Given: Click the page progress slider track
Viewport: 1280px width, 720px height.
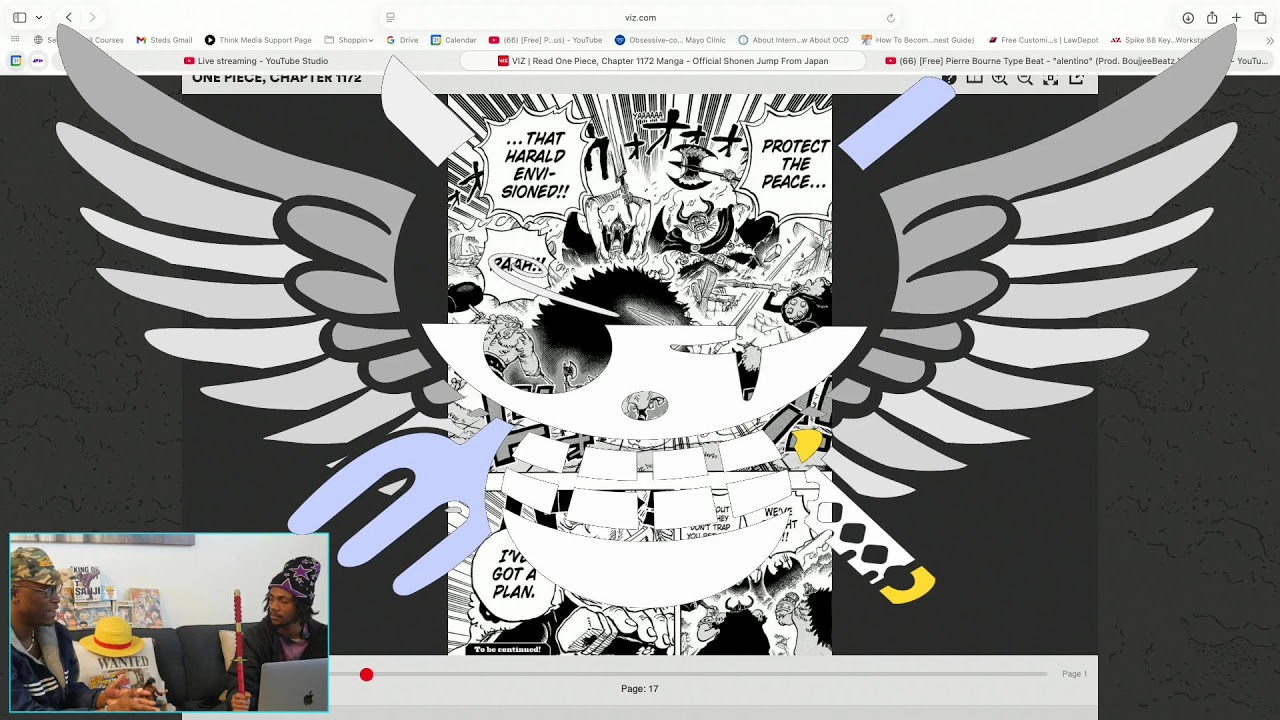Looking at the screenshot, I should point(690,675).
